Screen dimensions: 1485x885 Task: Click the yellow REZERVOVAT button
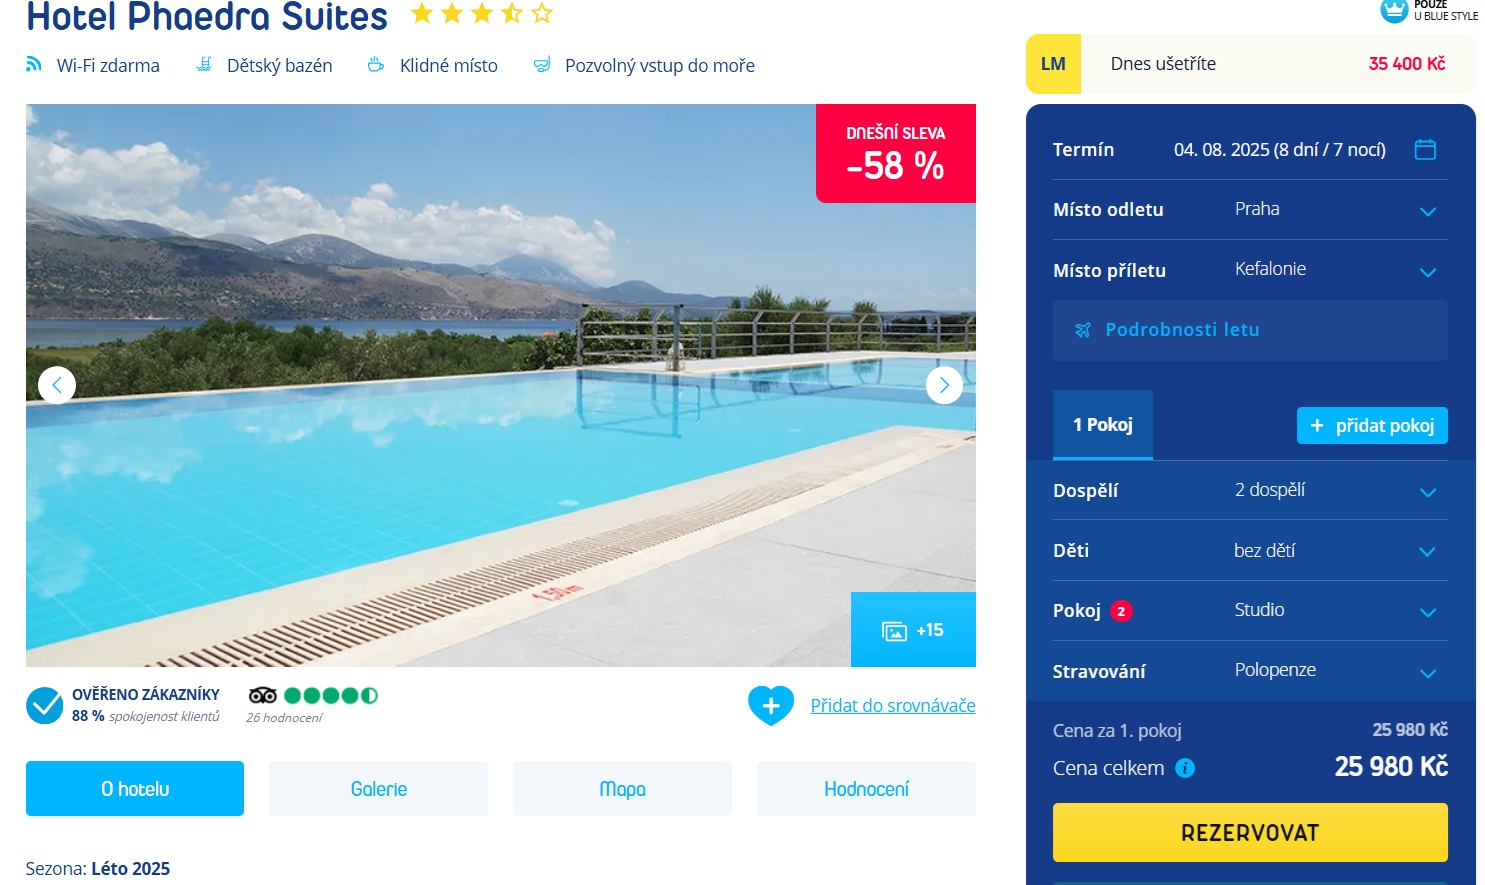point(1250,832)
